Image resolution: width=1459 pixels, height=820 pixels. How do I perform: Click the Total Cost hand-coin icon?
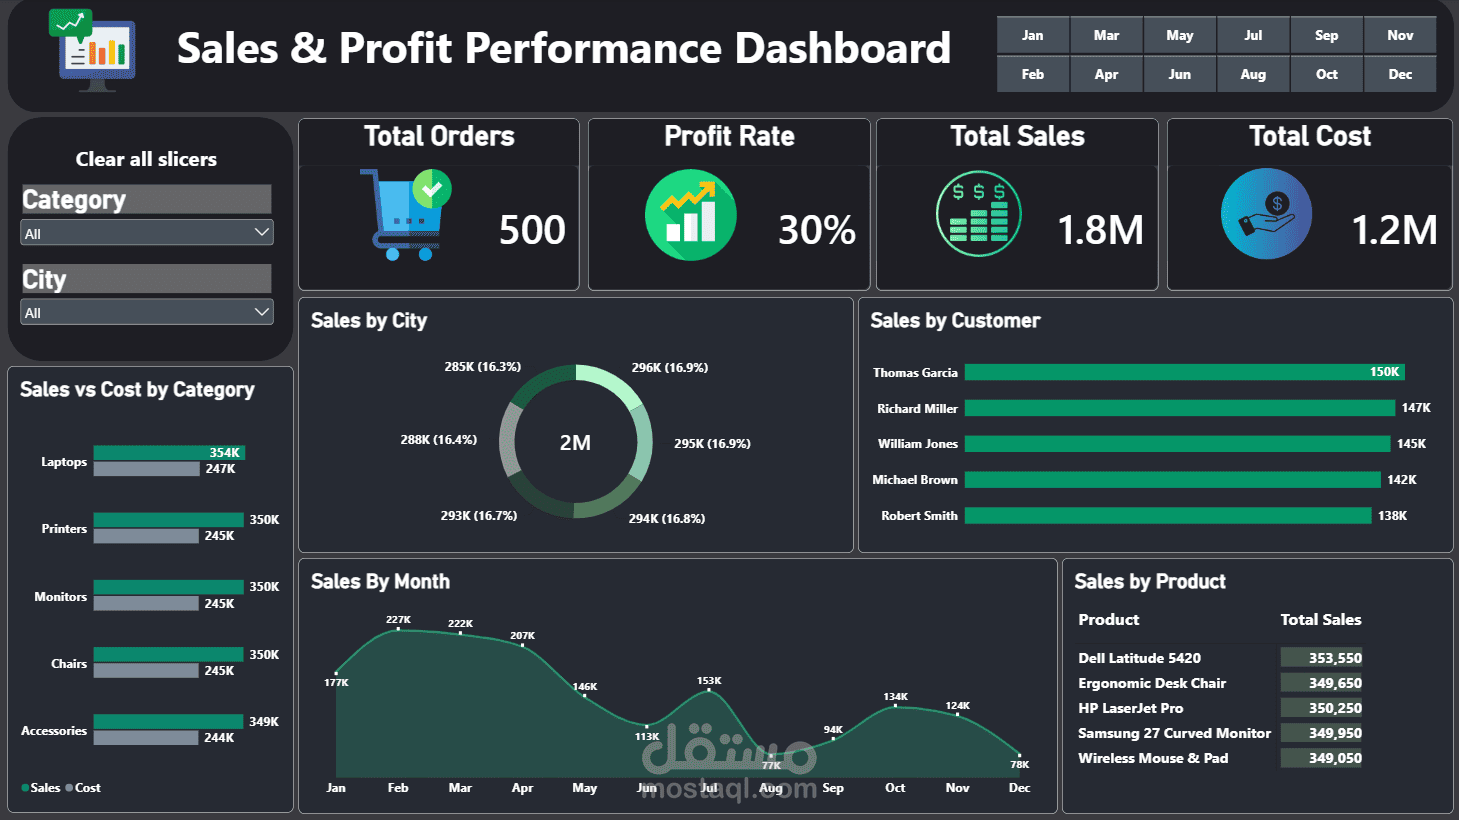click(1266, 214)
